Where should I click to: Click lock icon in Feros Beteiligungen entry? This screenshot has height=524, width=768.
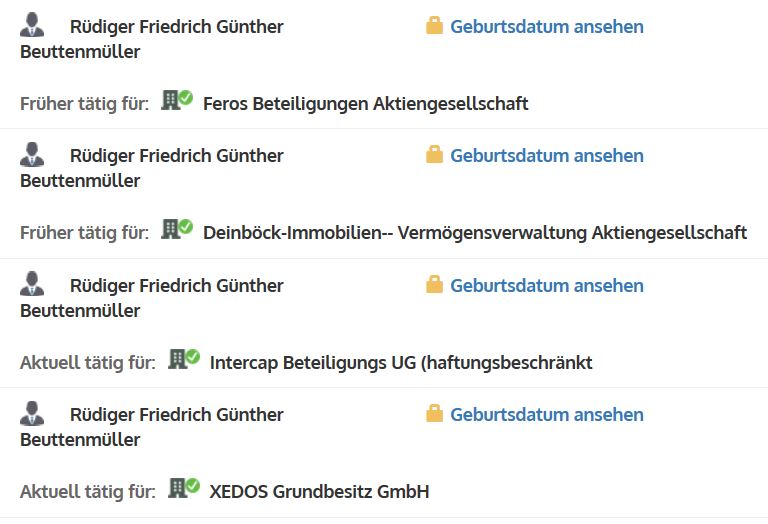[434, 26]
